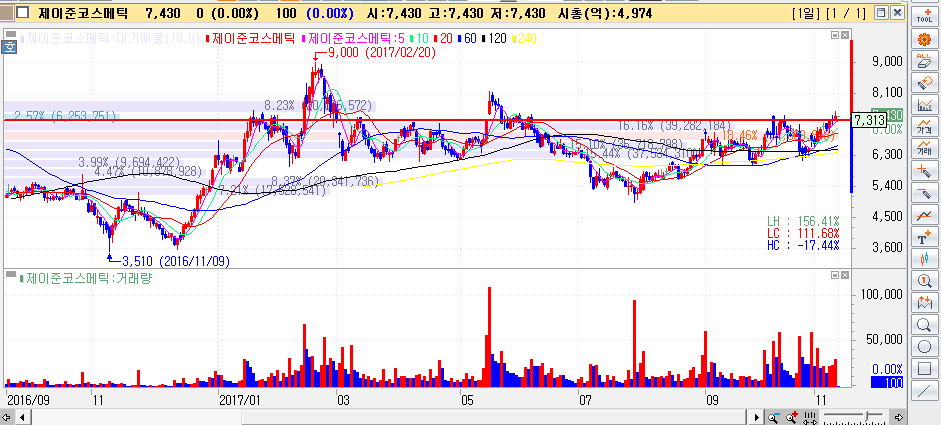941x425 pixels.
Task: Click the magnifier search tool in the sidebar
Action: pyautogui.click(x=925, y=325)
